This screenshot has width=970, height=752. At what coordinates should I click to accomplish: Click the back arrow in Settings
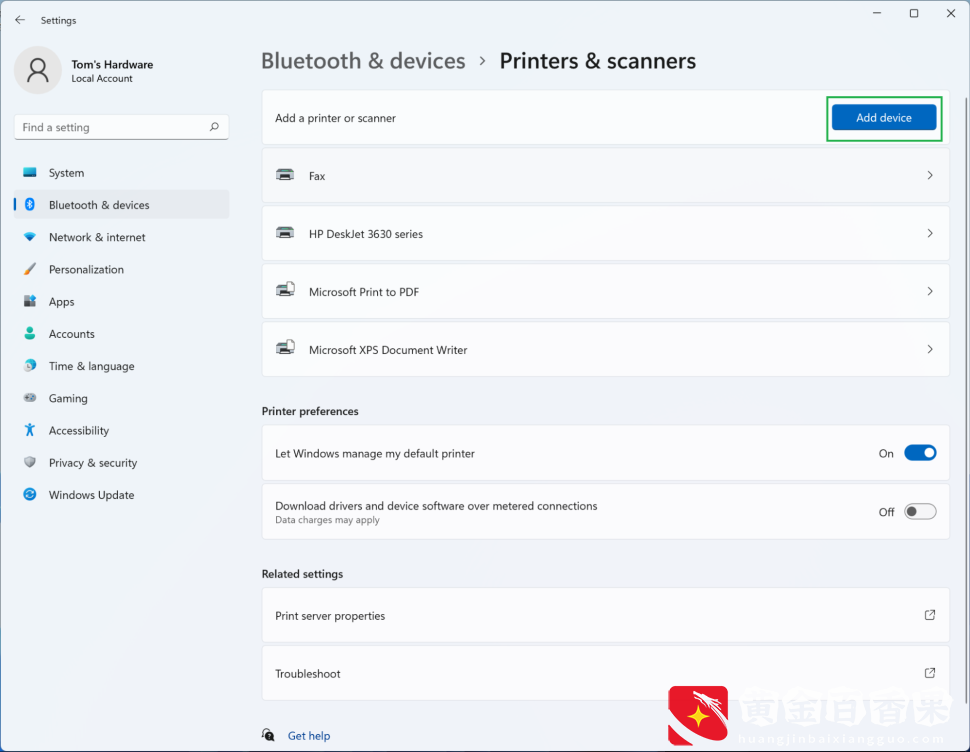pyautogui.click(x=20, y=20)
